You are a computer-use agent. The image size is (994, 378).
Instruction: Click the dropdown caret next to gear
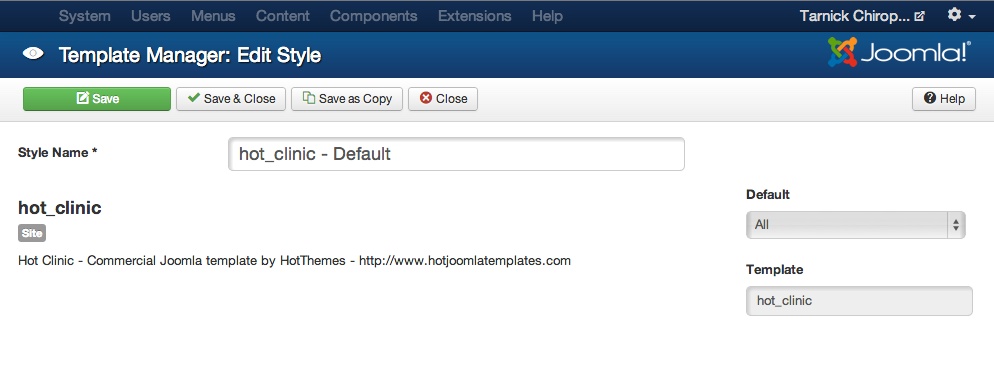pyautogui.click(x=972, y=17)
